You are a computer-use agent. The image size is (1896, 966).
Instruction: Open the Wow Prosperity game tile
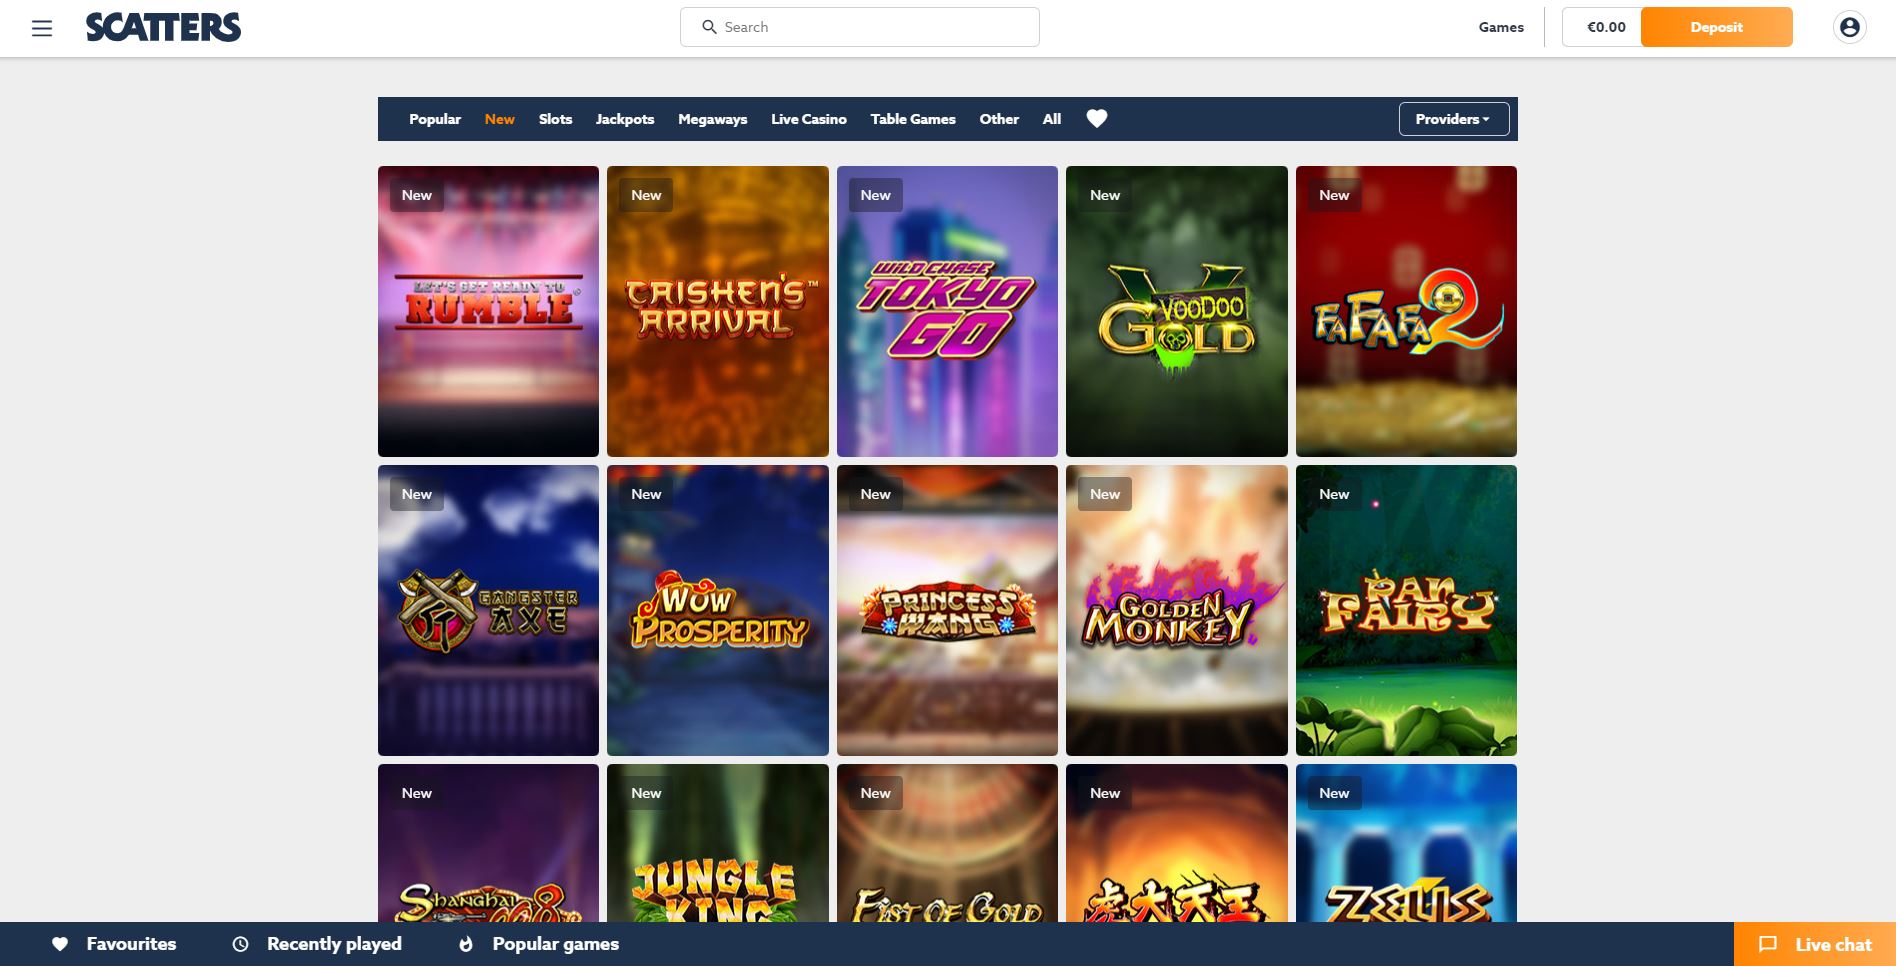coord(718,610)
